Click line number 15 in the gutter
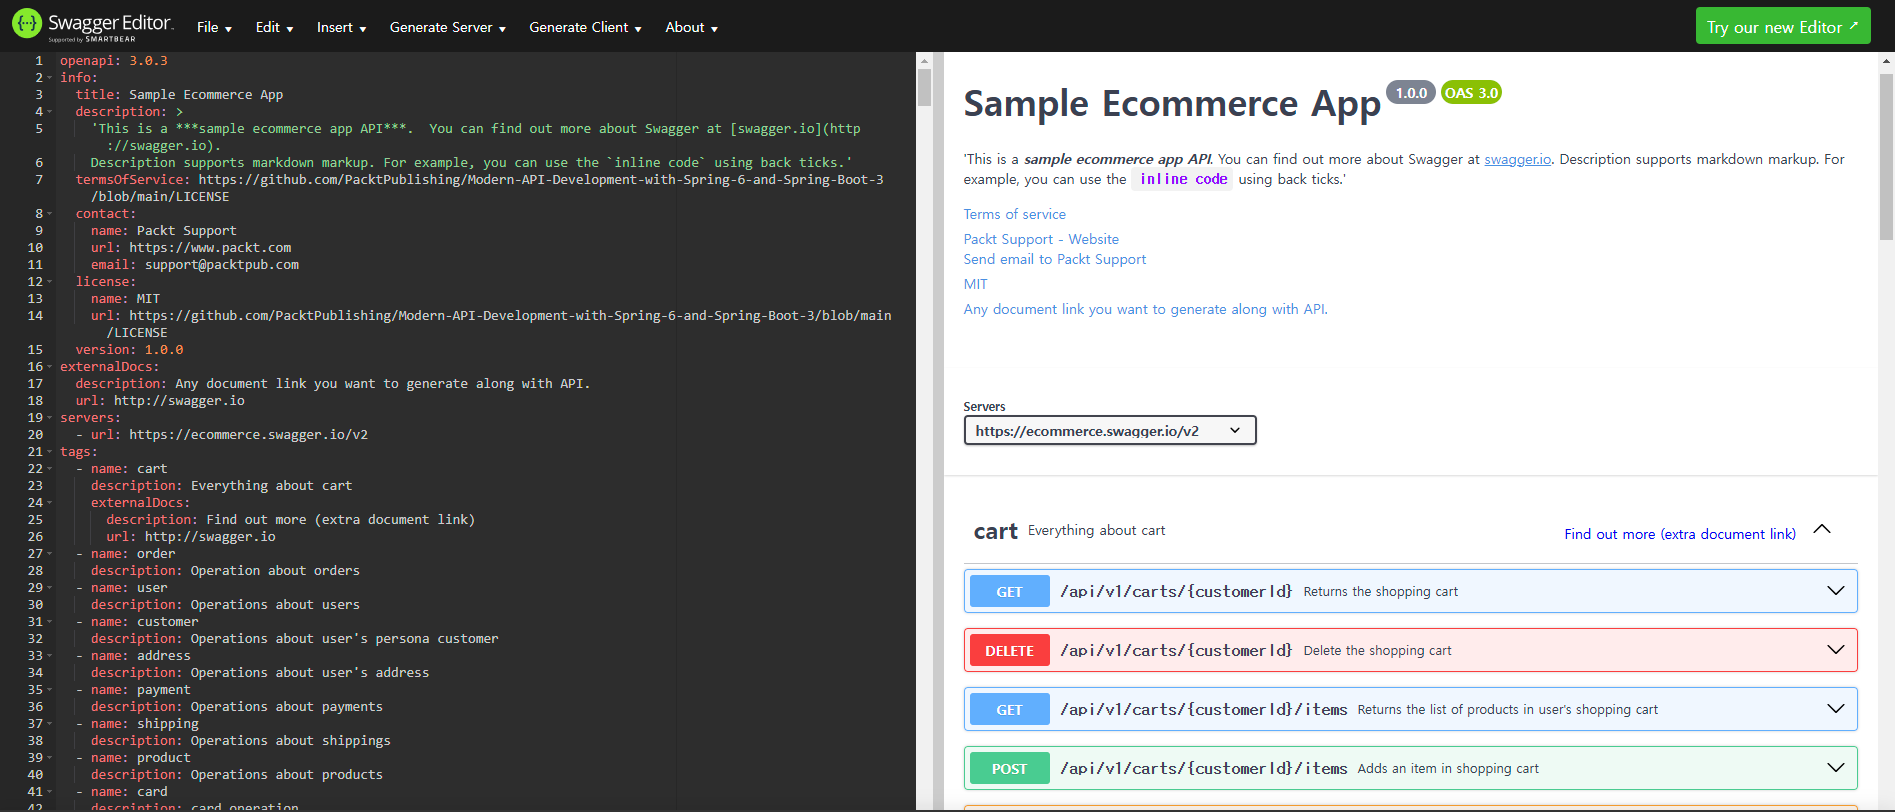Screen dimensions: 1895x812 coord(35,350)
